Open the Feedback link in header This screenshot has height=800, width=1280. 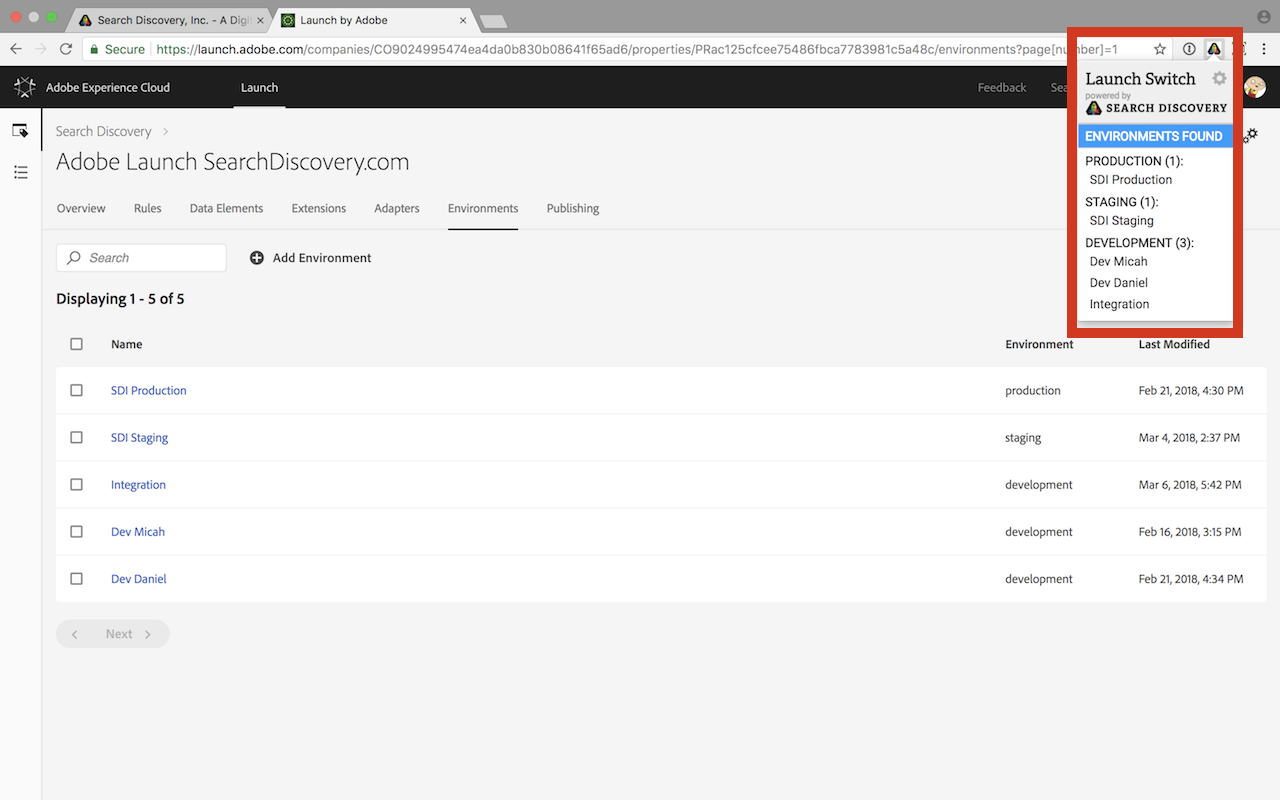point(1002,87)
